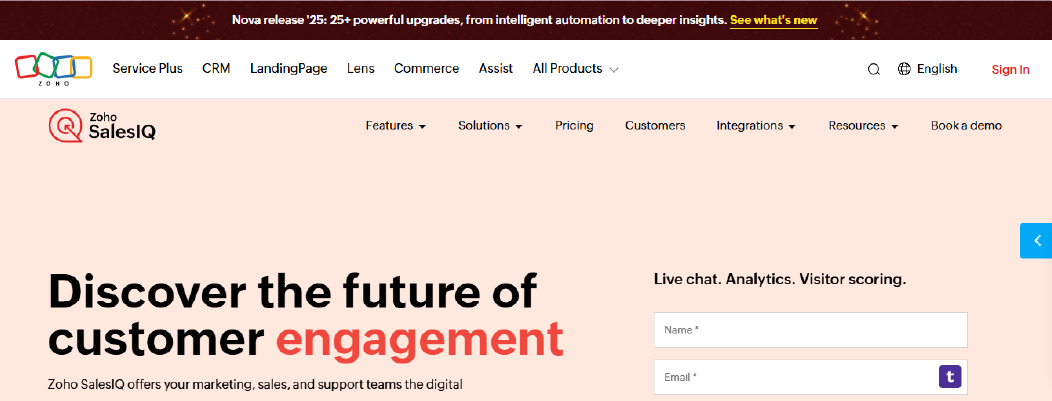Focus the Email input field
The image size is (1052, 401).
click(810, 377)
